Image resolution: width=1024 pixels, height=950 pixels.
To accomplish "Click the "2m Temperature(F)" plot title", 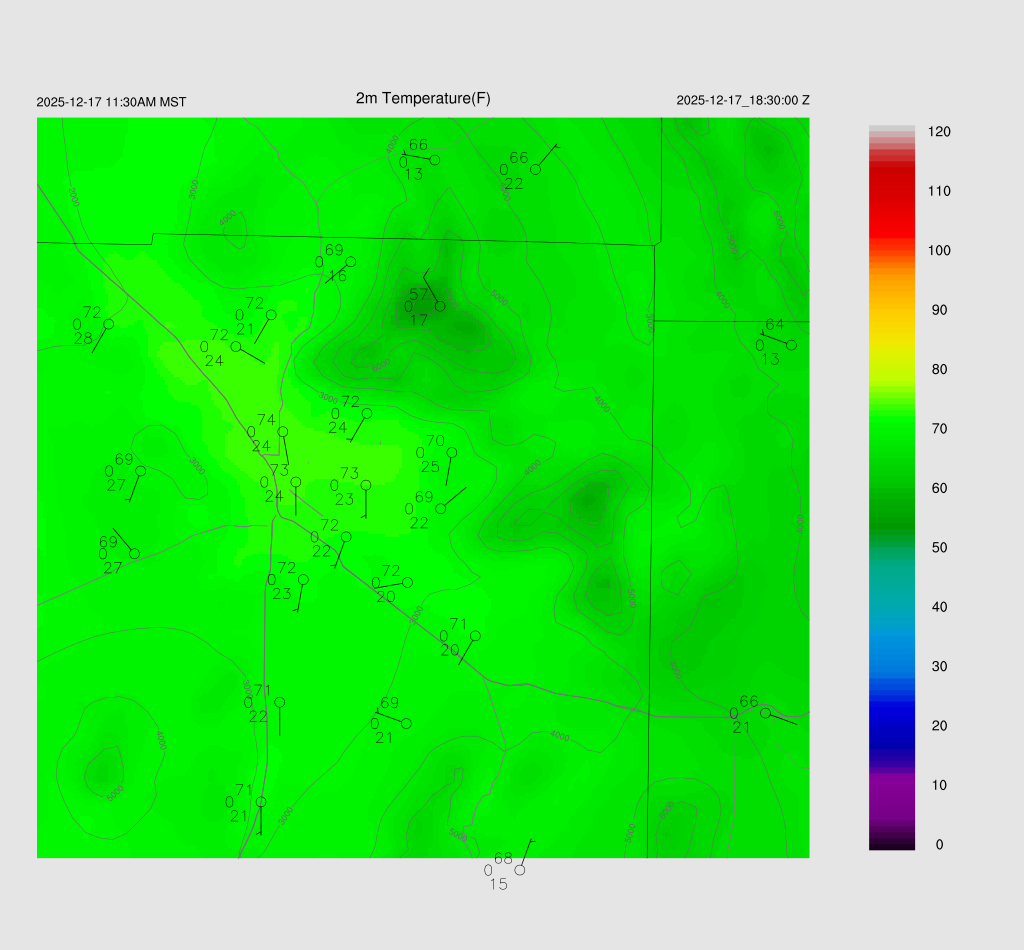I will 423,98.
